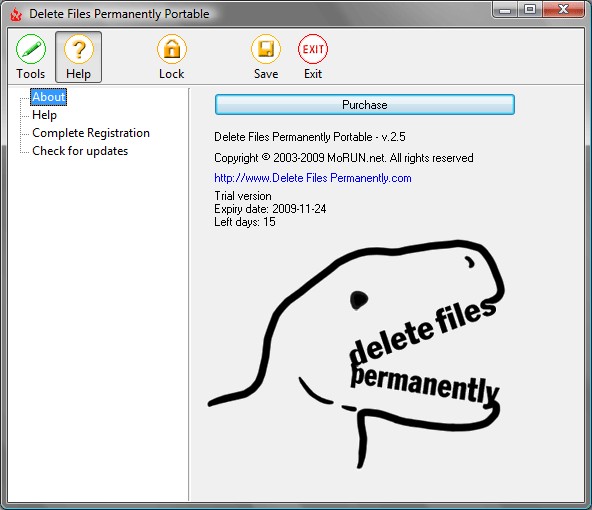This screenshot has width=592, height=510.
Task: Click the Purchase button
Action: pyautogui.click(x=365, y=105)
